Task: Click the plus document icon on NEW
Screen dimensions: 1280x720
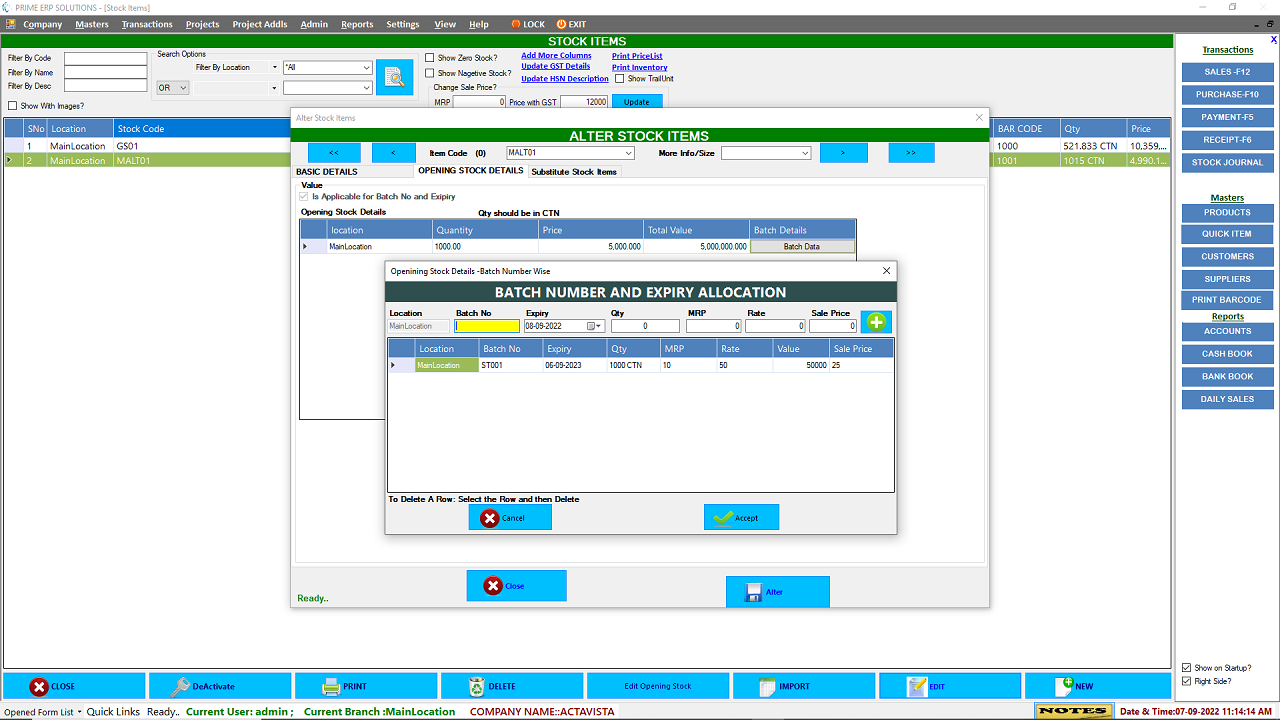Action: click(1064, 686)
